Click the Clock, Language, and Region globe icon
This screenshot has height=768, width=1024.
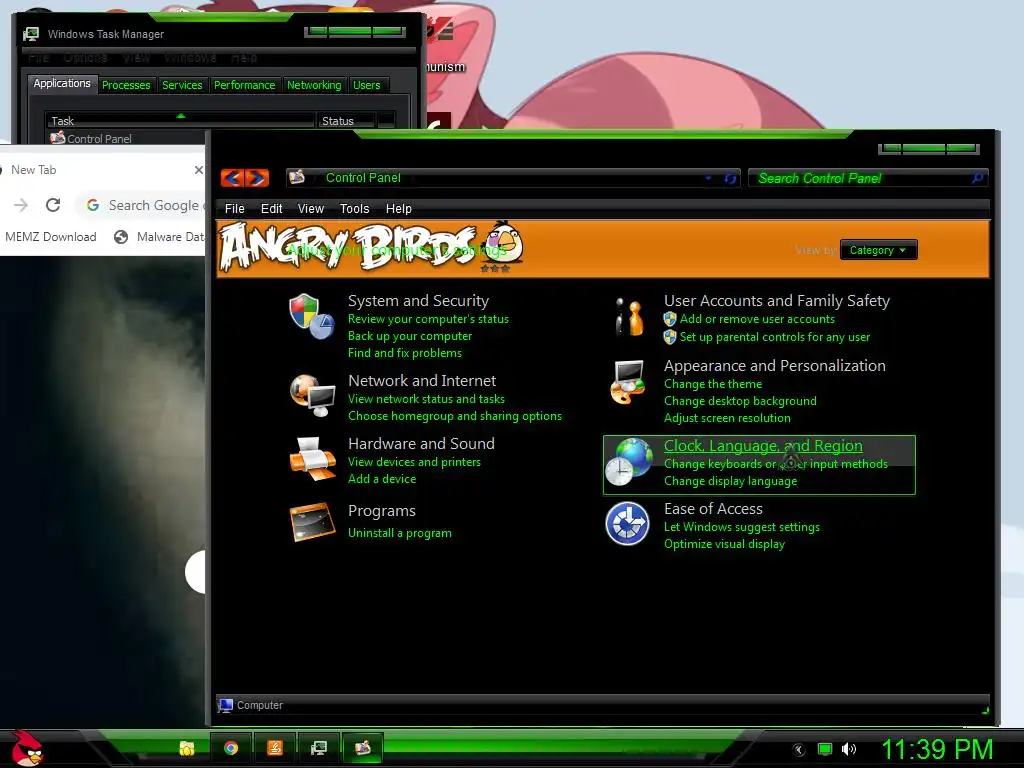[x=628, y=462]
